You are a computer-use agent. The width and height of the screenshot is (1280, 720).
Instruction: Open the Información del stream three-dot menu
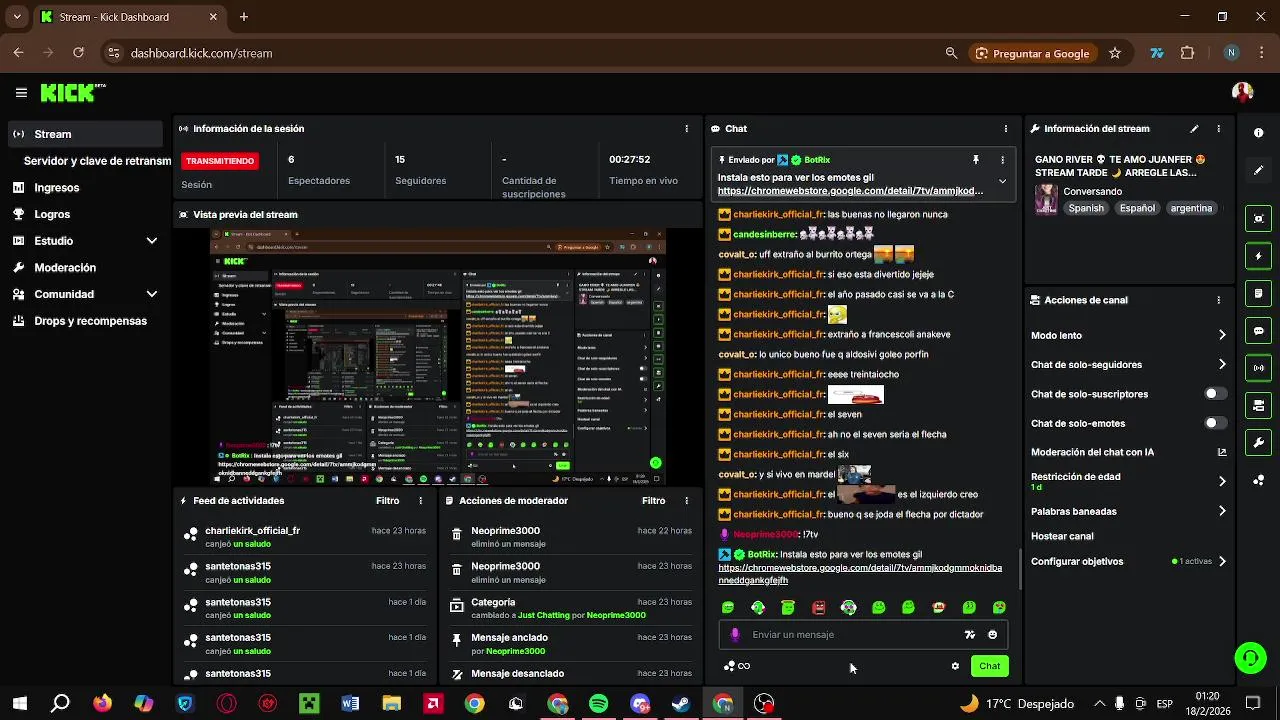click(1218, 129)
